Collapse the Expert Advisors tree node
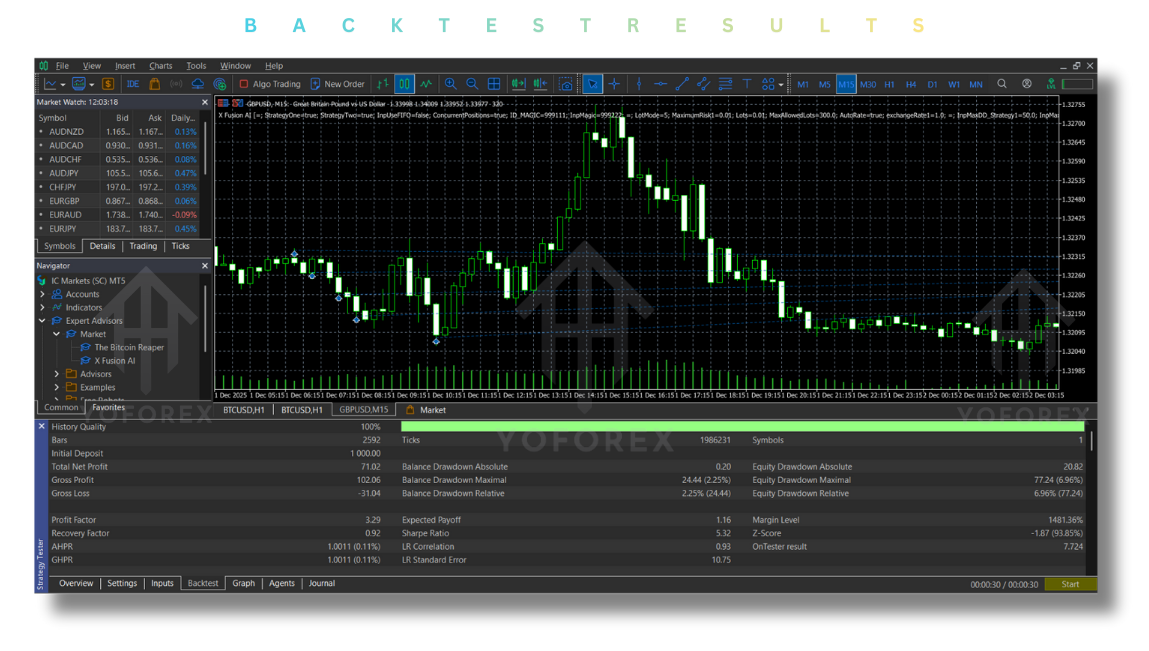Viewport: 1149px width, 651px height. point(42,321)
